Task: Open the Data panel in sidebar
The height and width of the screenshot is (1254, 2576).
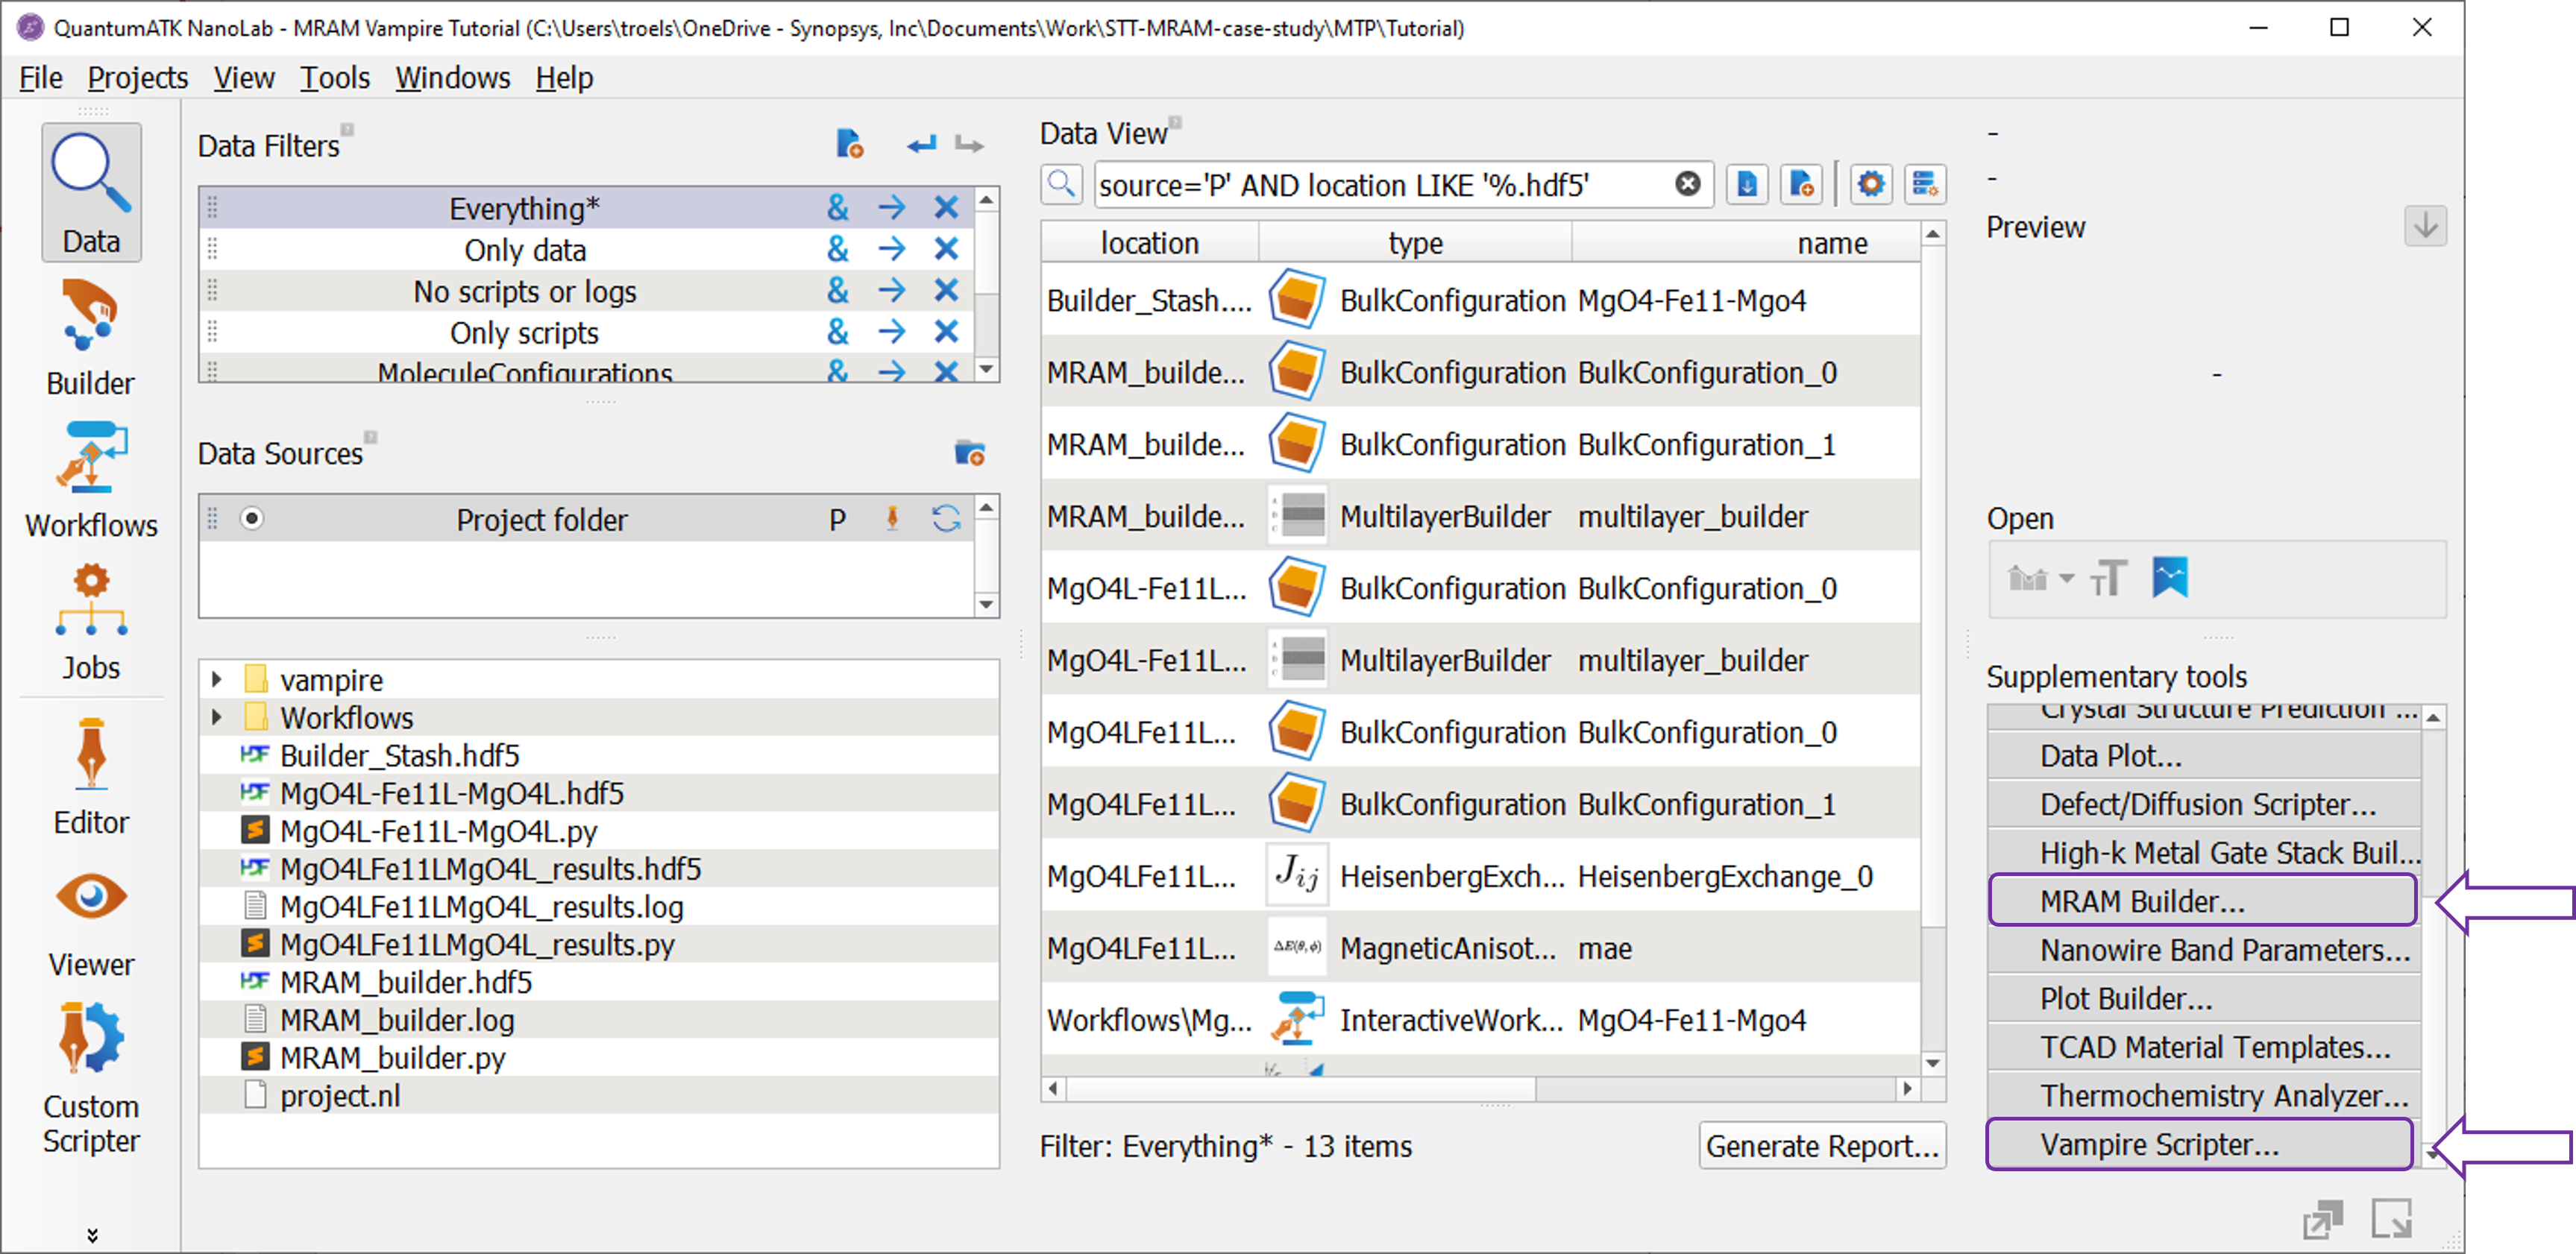Action: click(x=91, y=192)
